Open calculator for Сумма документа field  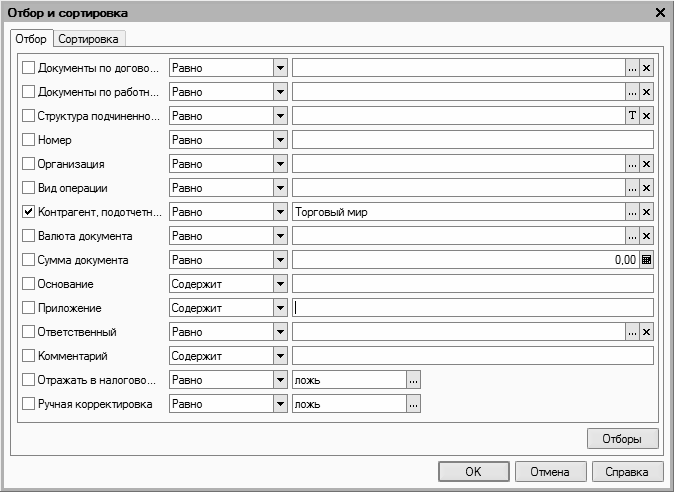[646, 260]
